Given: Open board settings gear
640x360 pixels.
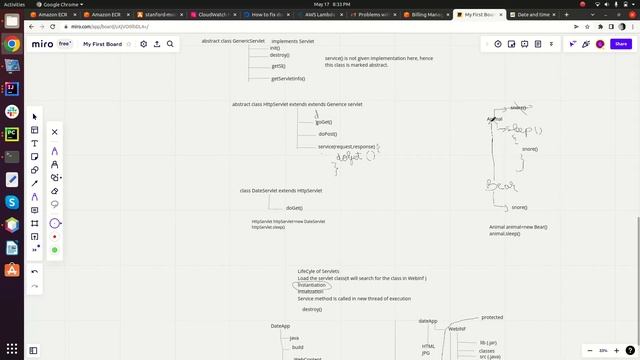Looking at the screenshot, I should click(144, 44).
